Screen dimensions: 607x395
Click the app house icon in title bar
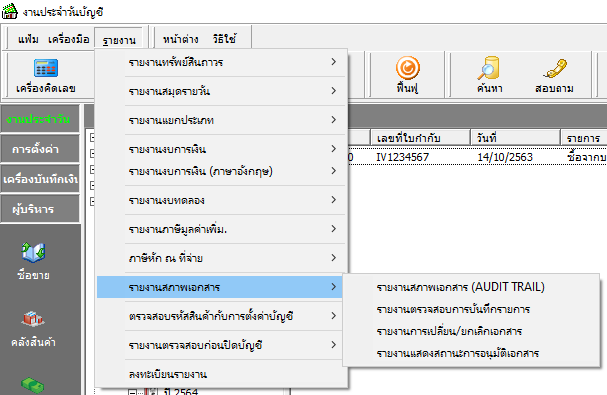click(x=10, y=11)
